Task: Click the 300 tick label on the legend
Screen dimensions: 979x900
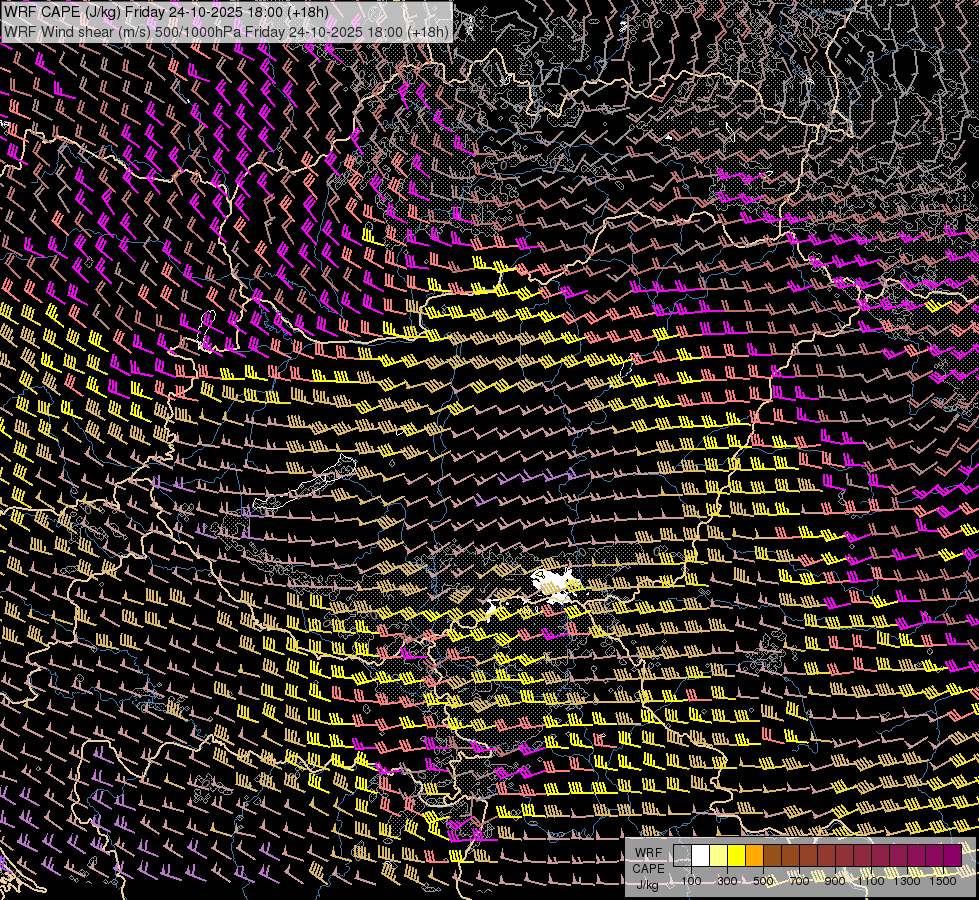Action: click(x=727, y=881)
